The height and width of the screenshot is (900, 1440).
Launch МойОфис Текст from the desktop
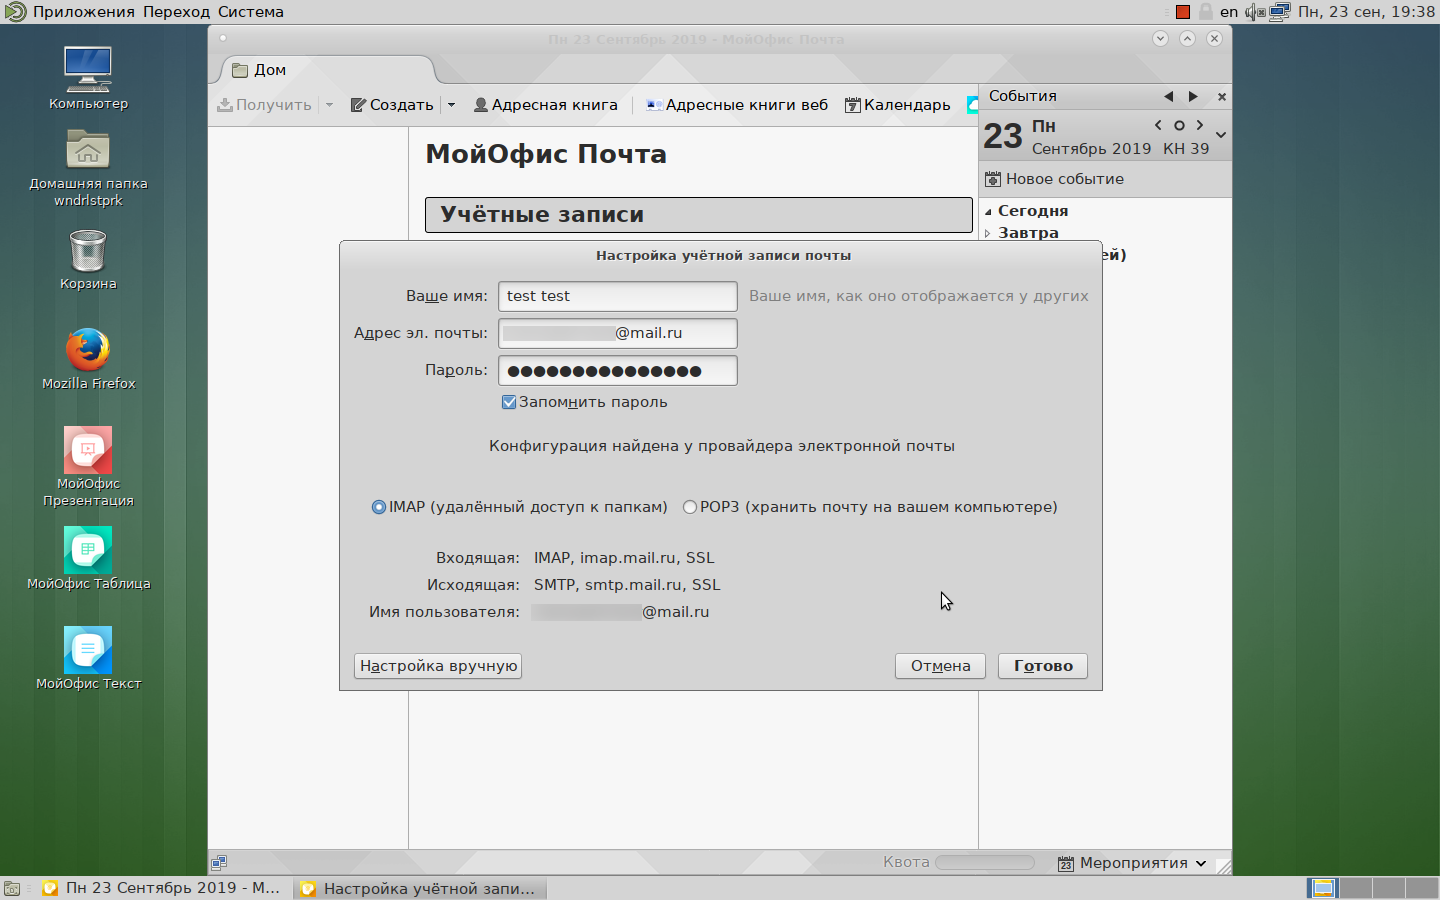pyautogui.click(x=88, y=659)
